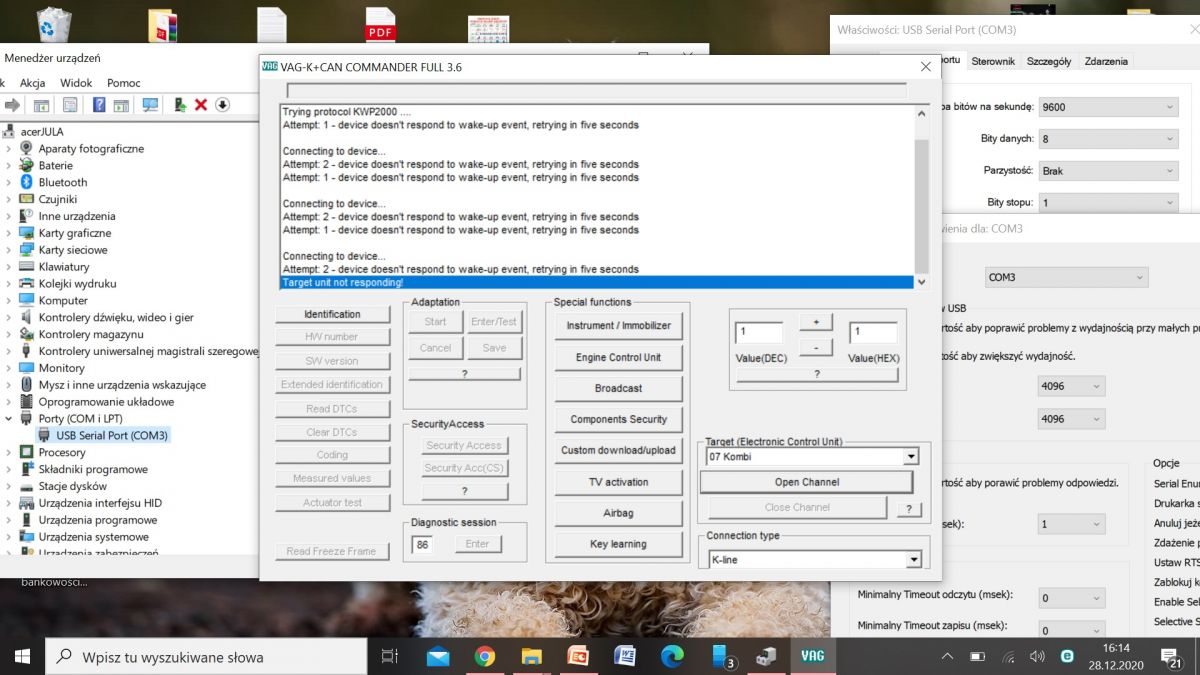This screenshot has width=1200, height=675.
Task: Switch to the Szczegóły tab
Action: click(x=1049, y=61)
